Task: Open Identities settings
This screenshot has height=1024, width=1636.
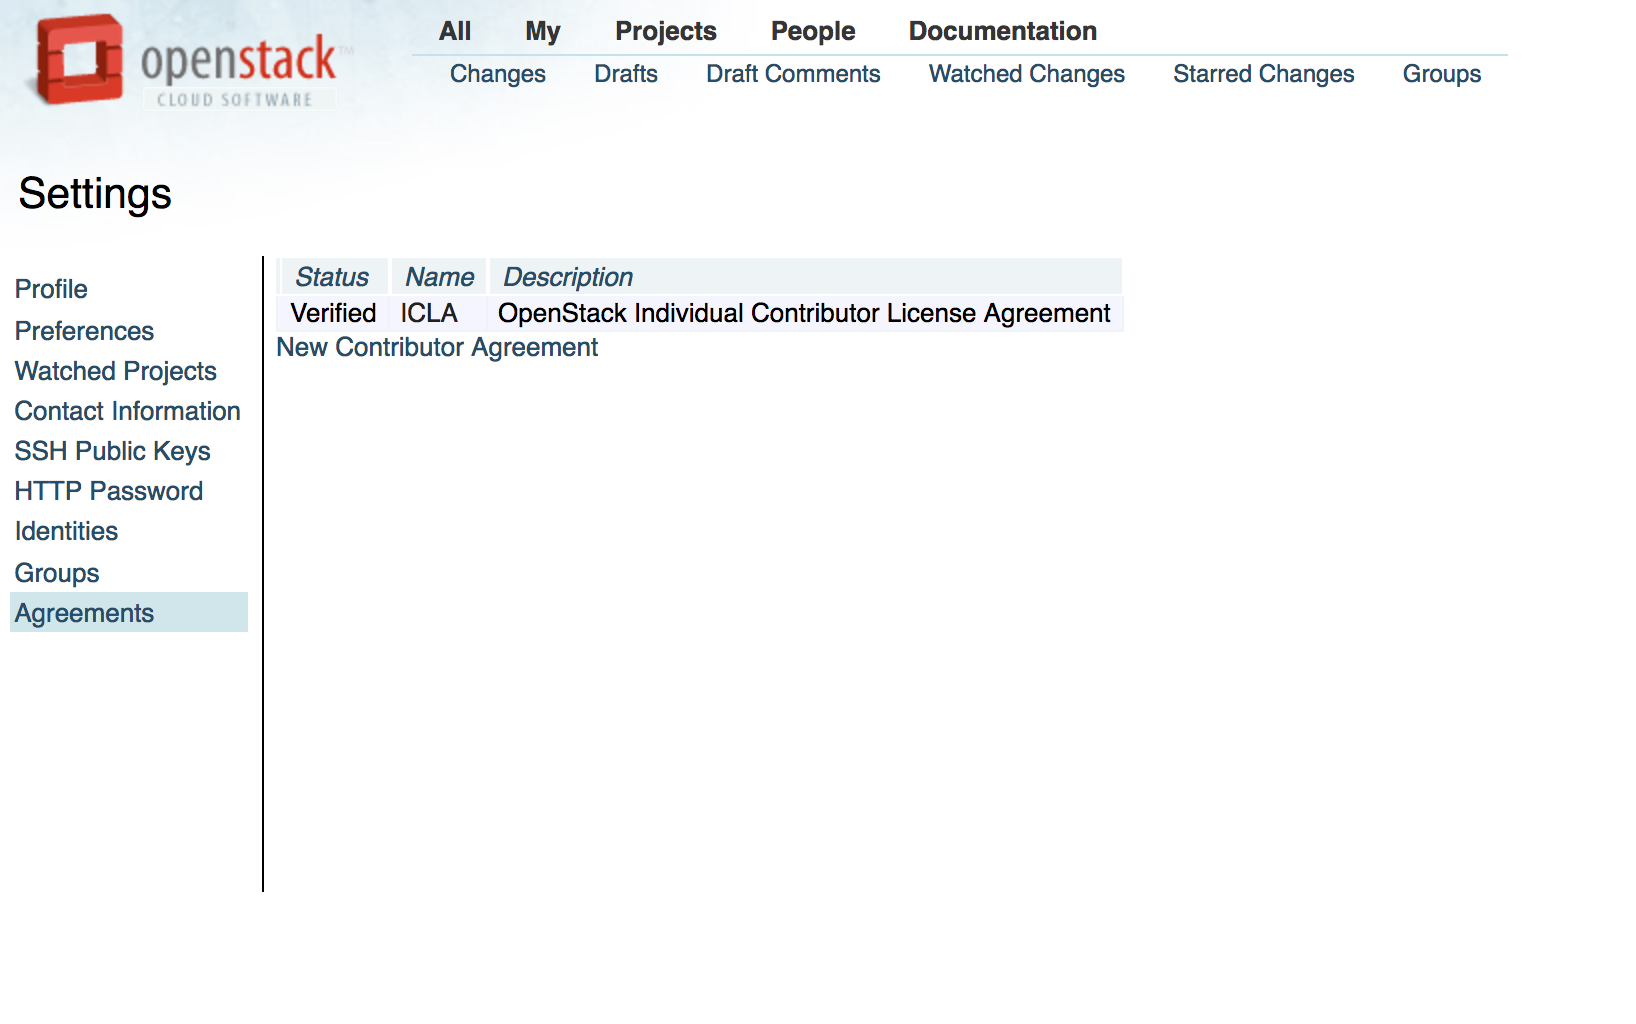Action: pyautogui.click(x=66, y=531)
